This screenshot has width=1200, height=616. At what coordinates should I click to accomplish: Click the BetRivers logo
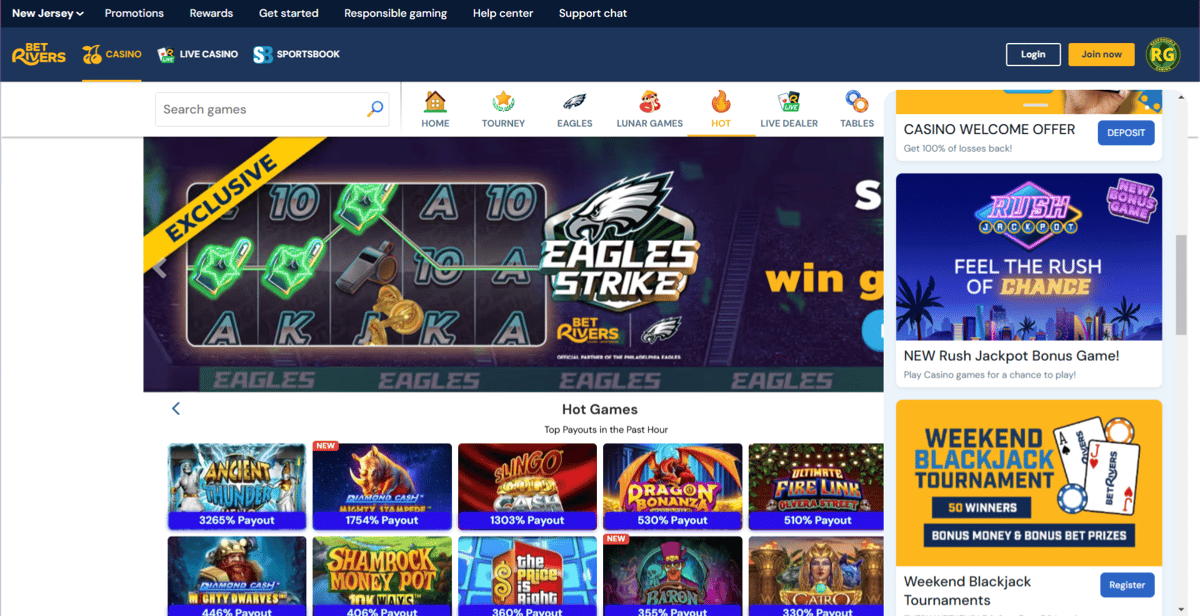[39, 54]
